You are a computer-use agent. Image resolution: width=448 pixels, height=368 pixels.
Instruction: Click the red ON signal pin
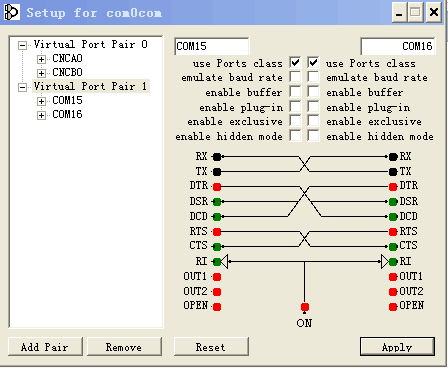click(x=305, y=307)
